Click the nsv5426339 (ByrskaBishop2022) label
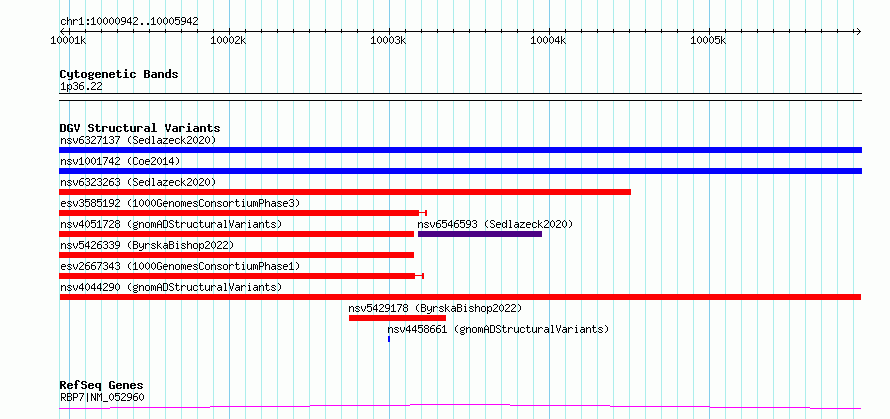The height and width of the screenshot is (419, 890). (147, 245)
